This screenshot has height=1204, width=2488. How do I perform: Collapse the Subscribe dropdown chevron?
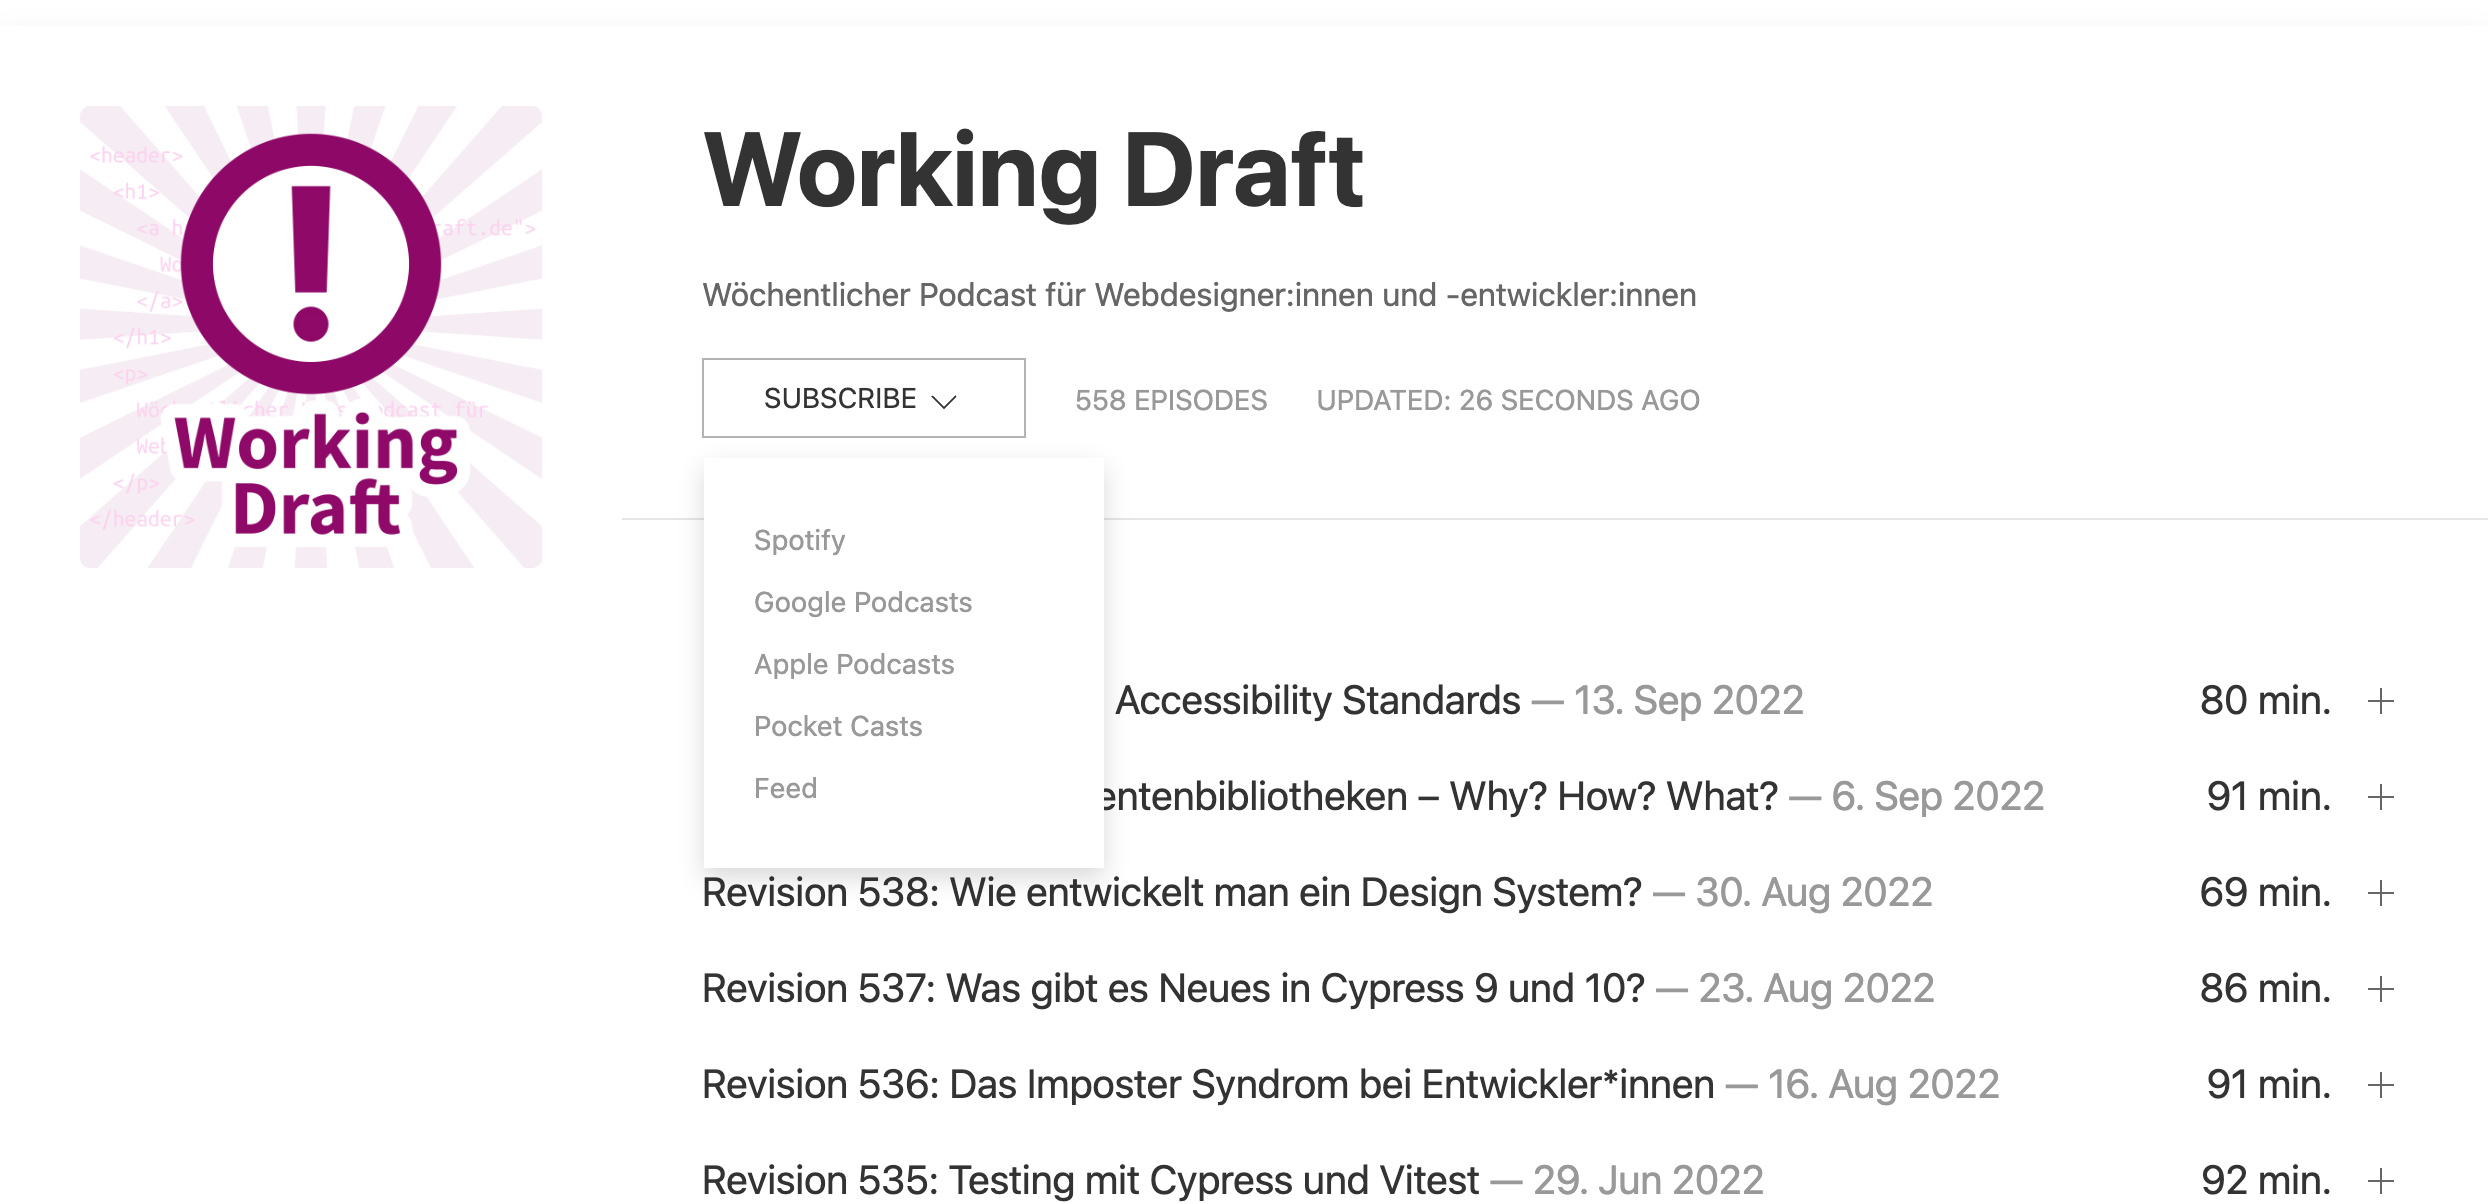pos(944,401)
